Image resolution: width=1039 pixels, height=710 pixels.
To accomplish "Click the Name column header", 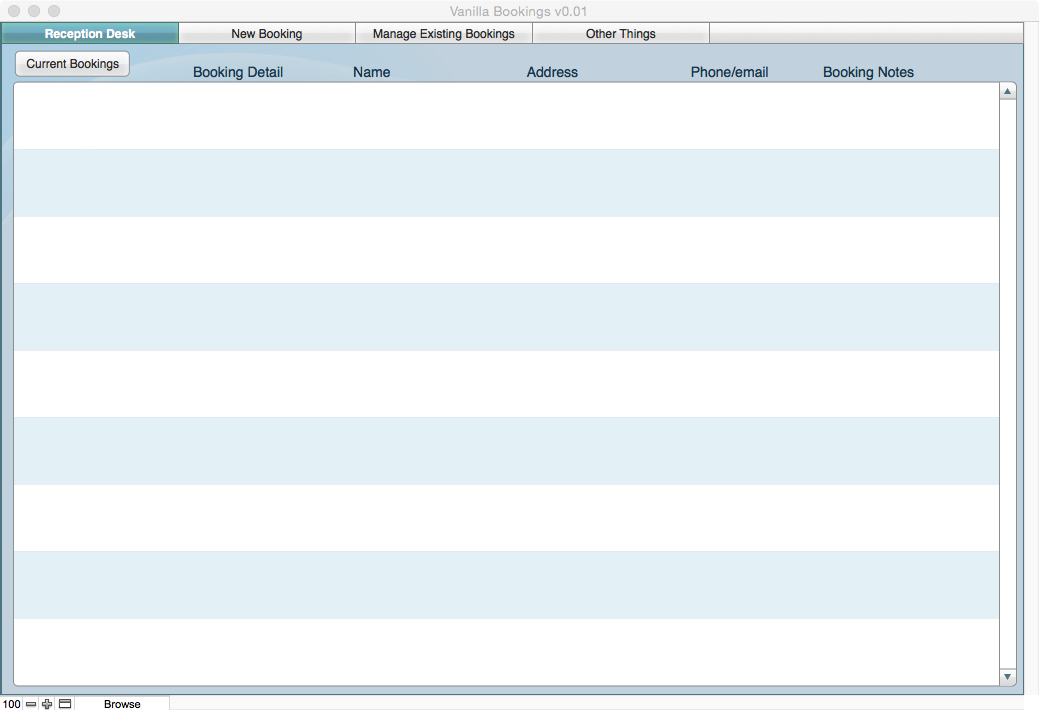I will click(372, 72).
